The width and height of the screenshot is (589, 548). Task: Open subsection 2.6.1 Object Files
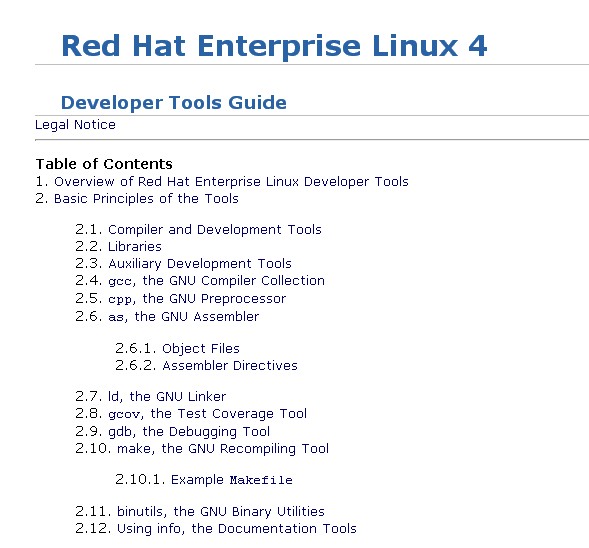(201, 349)
